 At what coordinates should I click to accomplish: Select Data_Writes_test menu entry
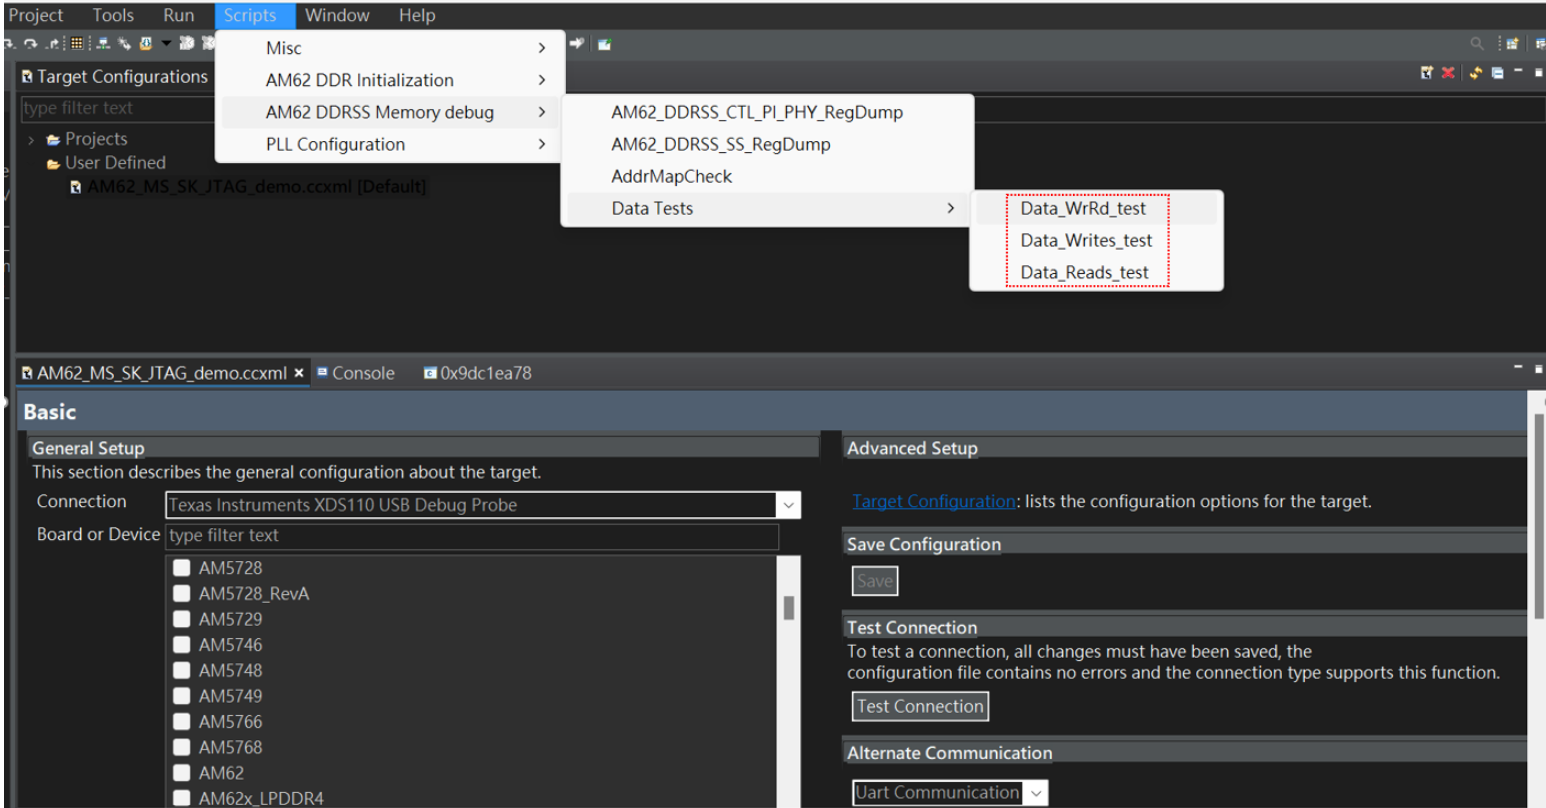coord(1096,240)
